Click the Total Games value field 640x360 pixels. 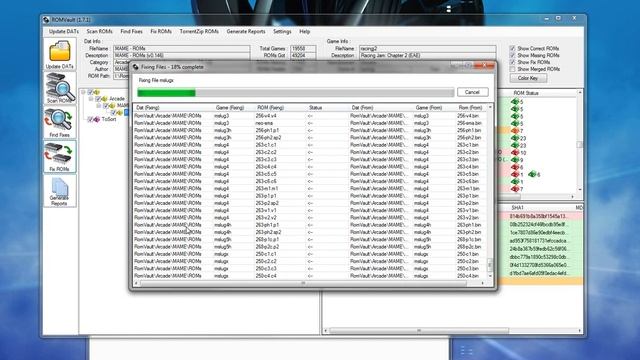click(x=302, y=49)
